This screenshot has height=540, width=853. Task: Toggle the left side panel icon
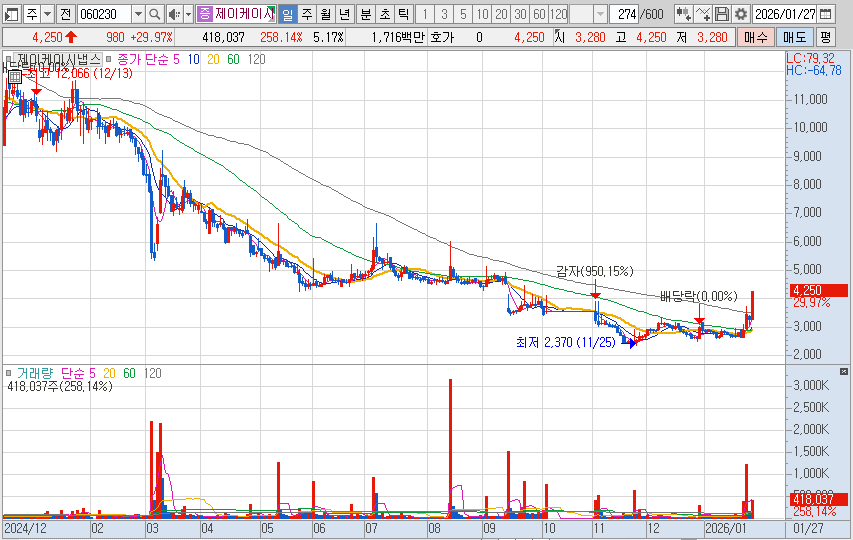tap(11, 14)
